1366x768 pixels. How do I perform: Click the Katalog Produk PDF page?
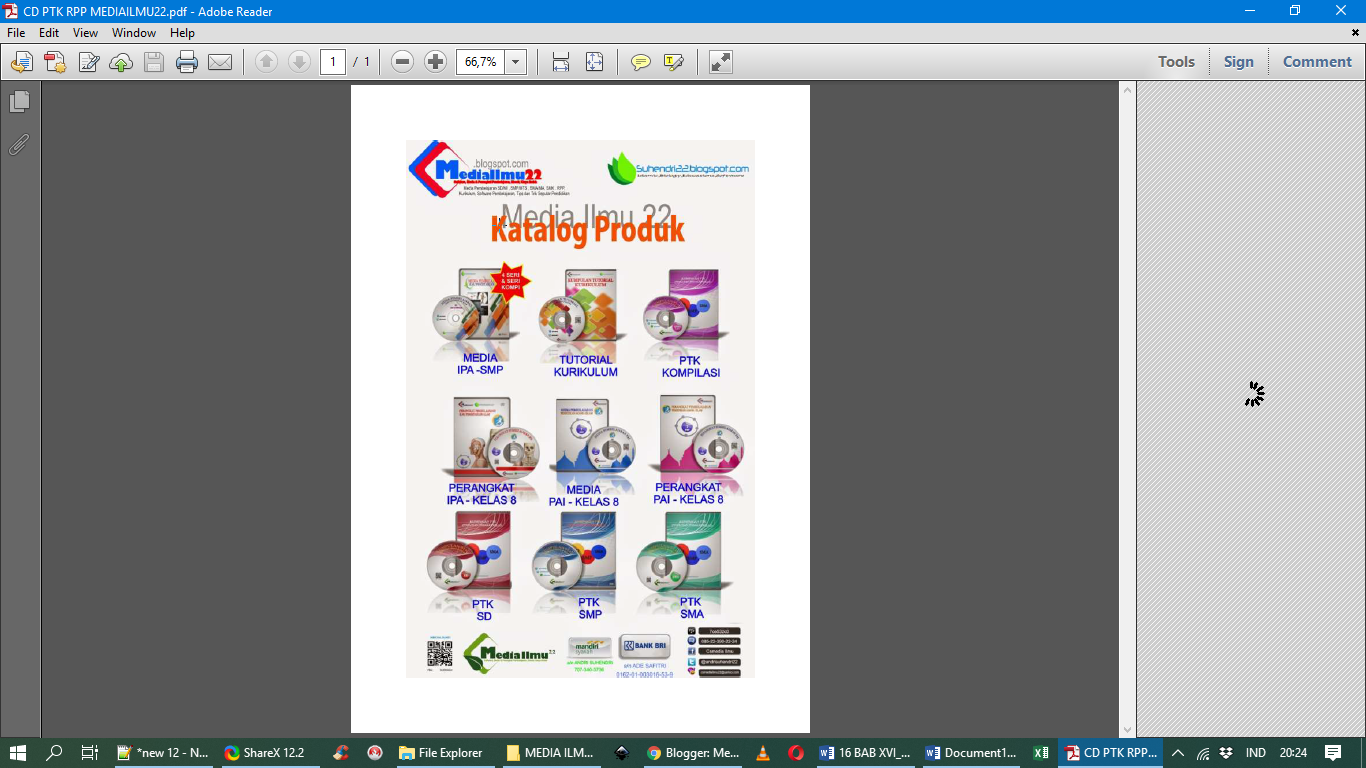click(x=580, y=409)
